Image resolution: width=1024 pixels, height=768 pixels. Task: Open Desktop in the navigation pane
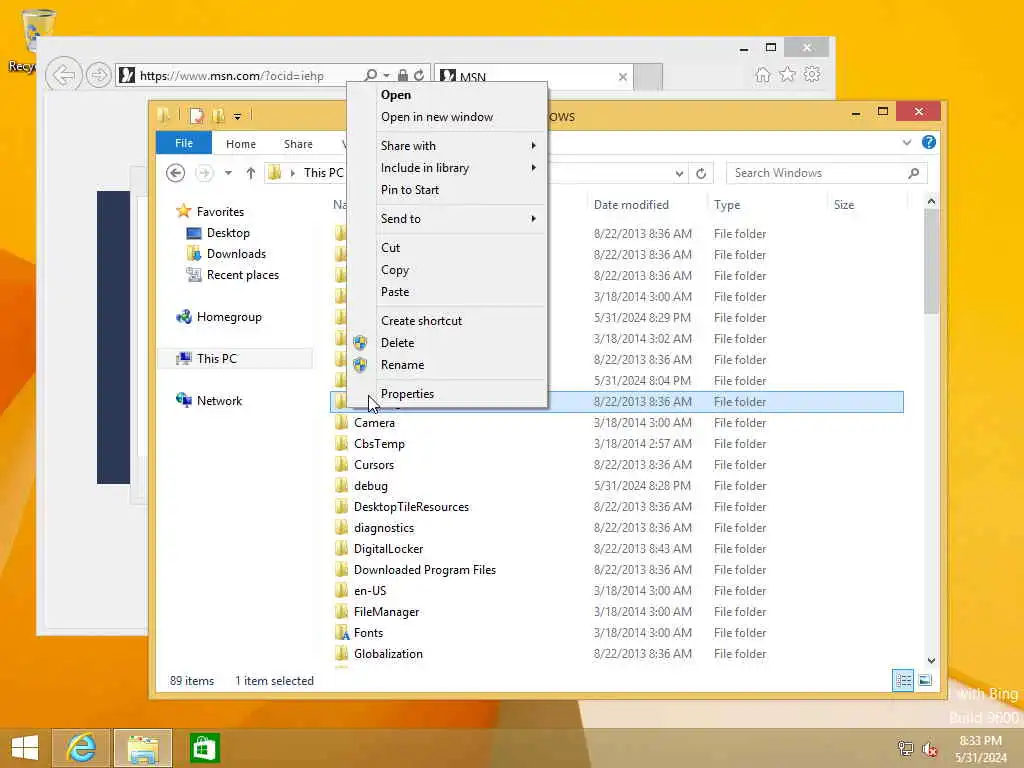pos(228,232)
